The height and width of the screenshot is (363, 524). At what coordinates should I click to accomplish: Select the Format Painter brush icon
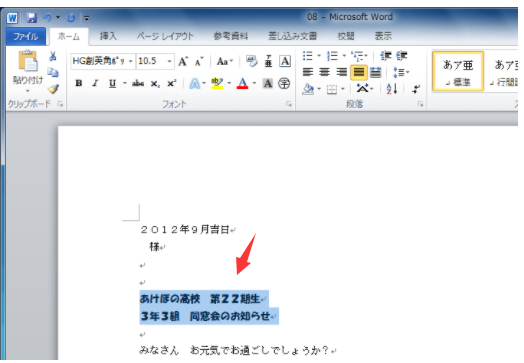(53, 89)
